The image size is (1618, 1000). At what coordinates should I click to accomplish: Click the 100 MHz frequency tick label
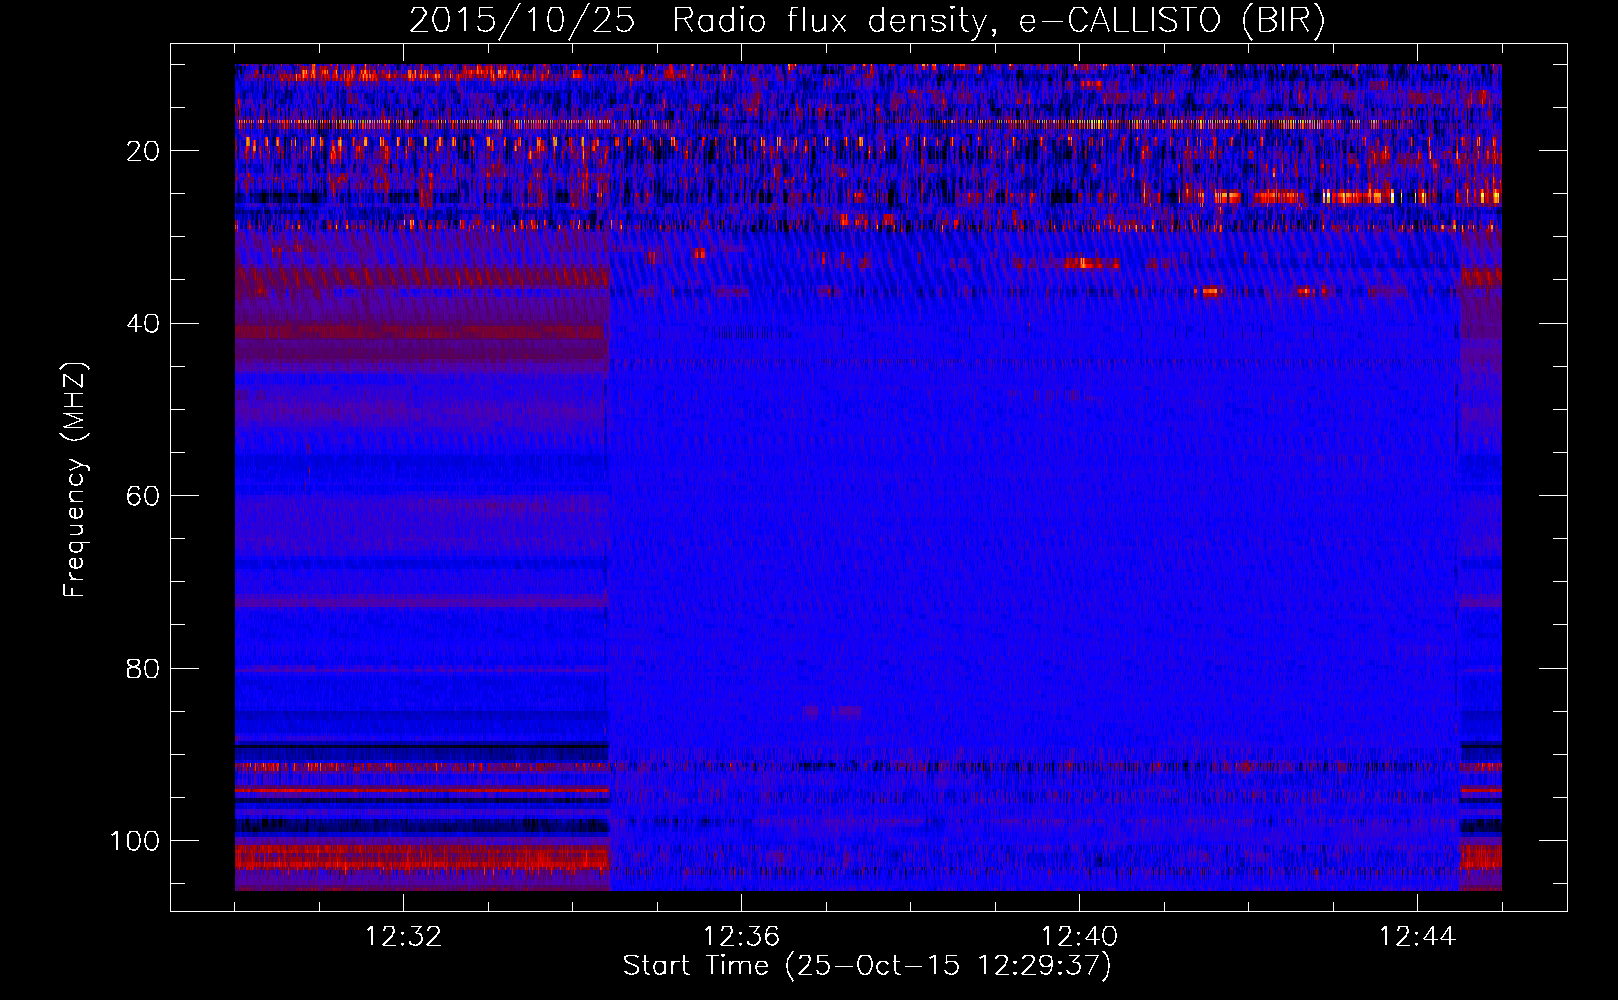(136, 841)
